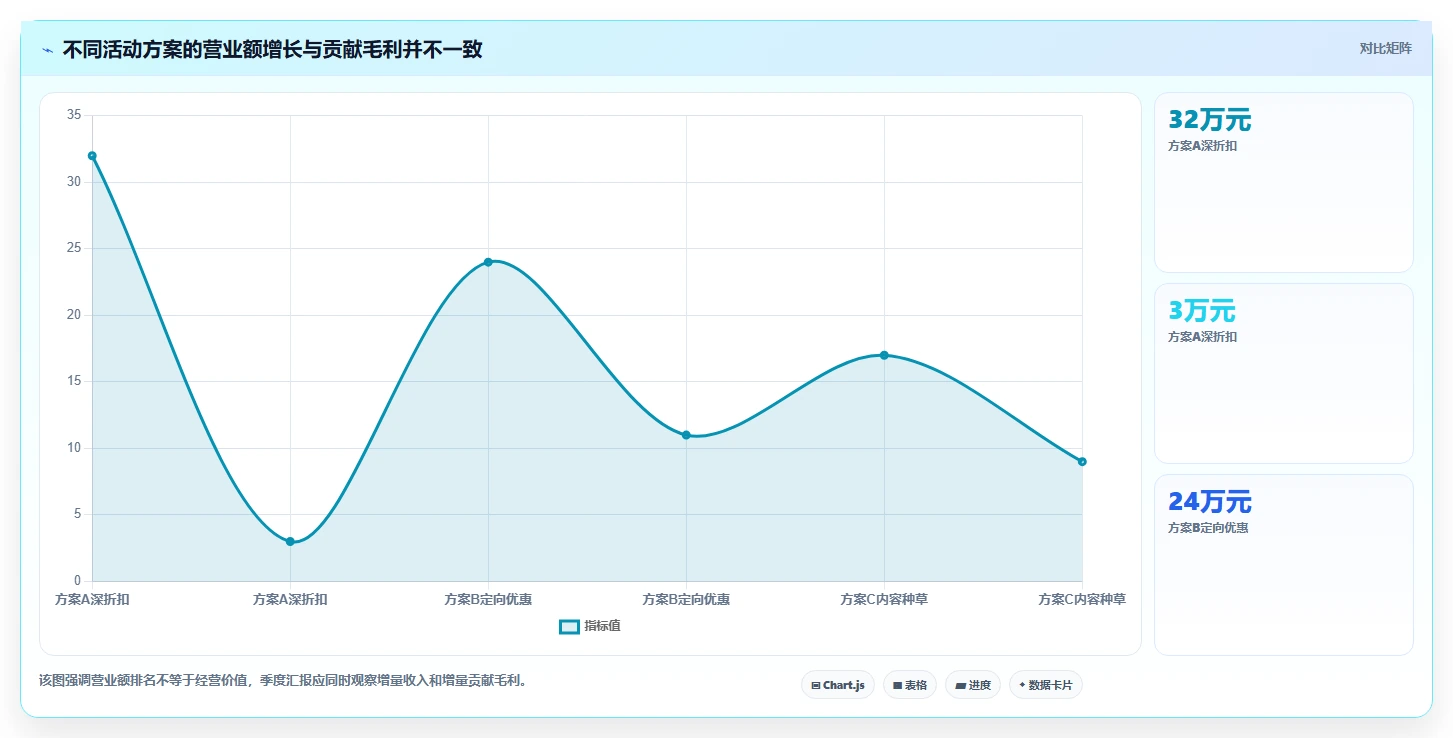
Task: Select the data point at value 24
Action: point(488,262)
